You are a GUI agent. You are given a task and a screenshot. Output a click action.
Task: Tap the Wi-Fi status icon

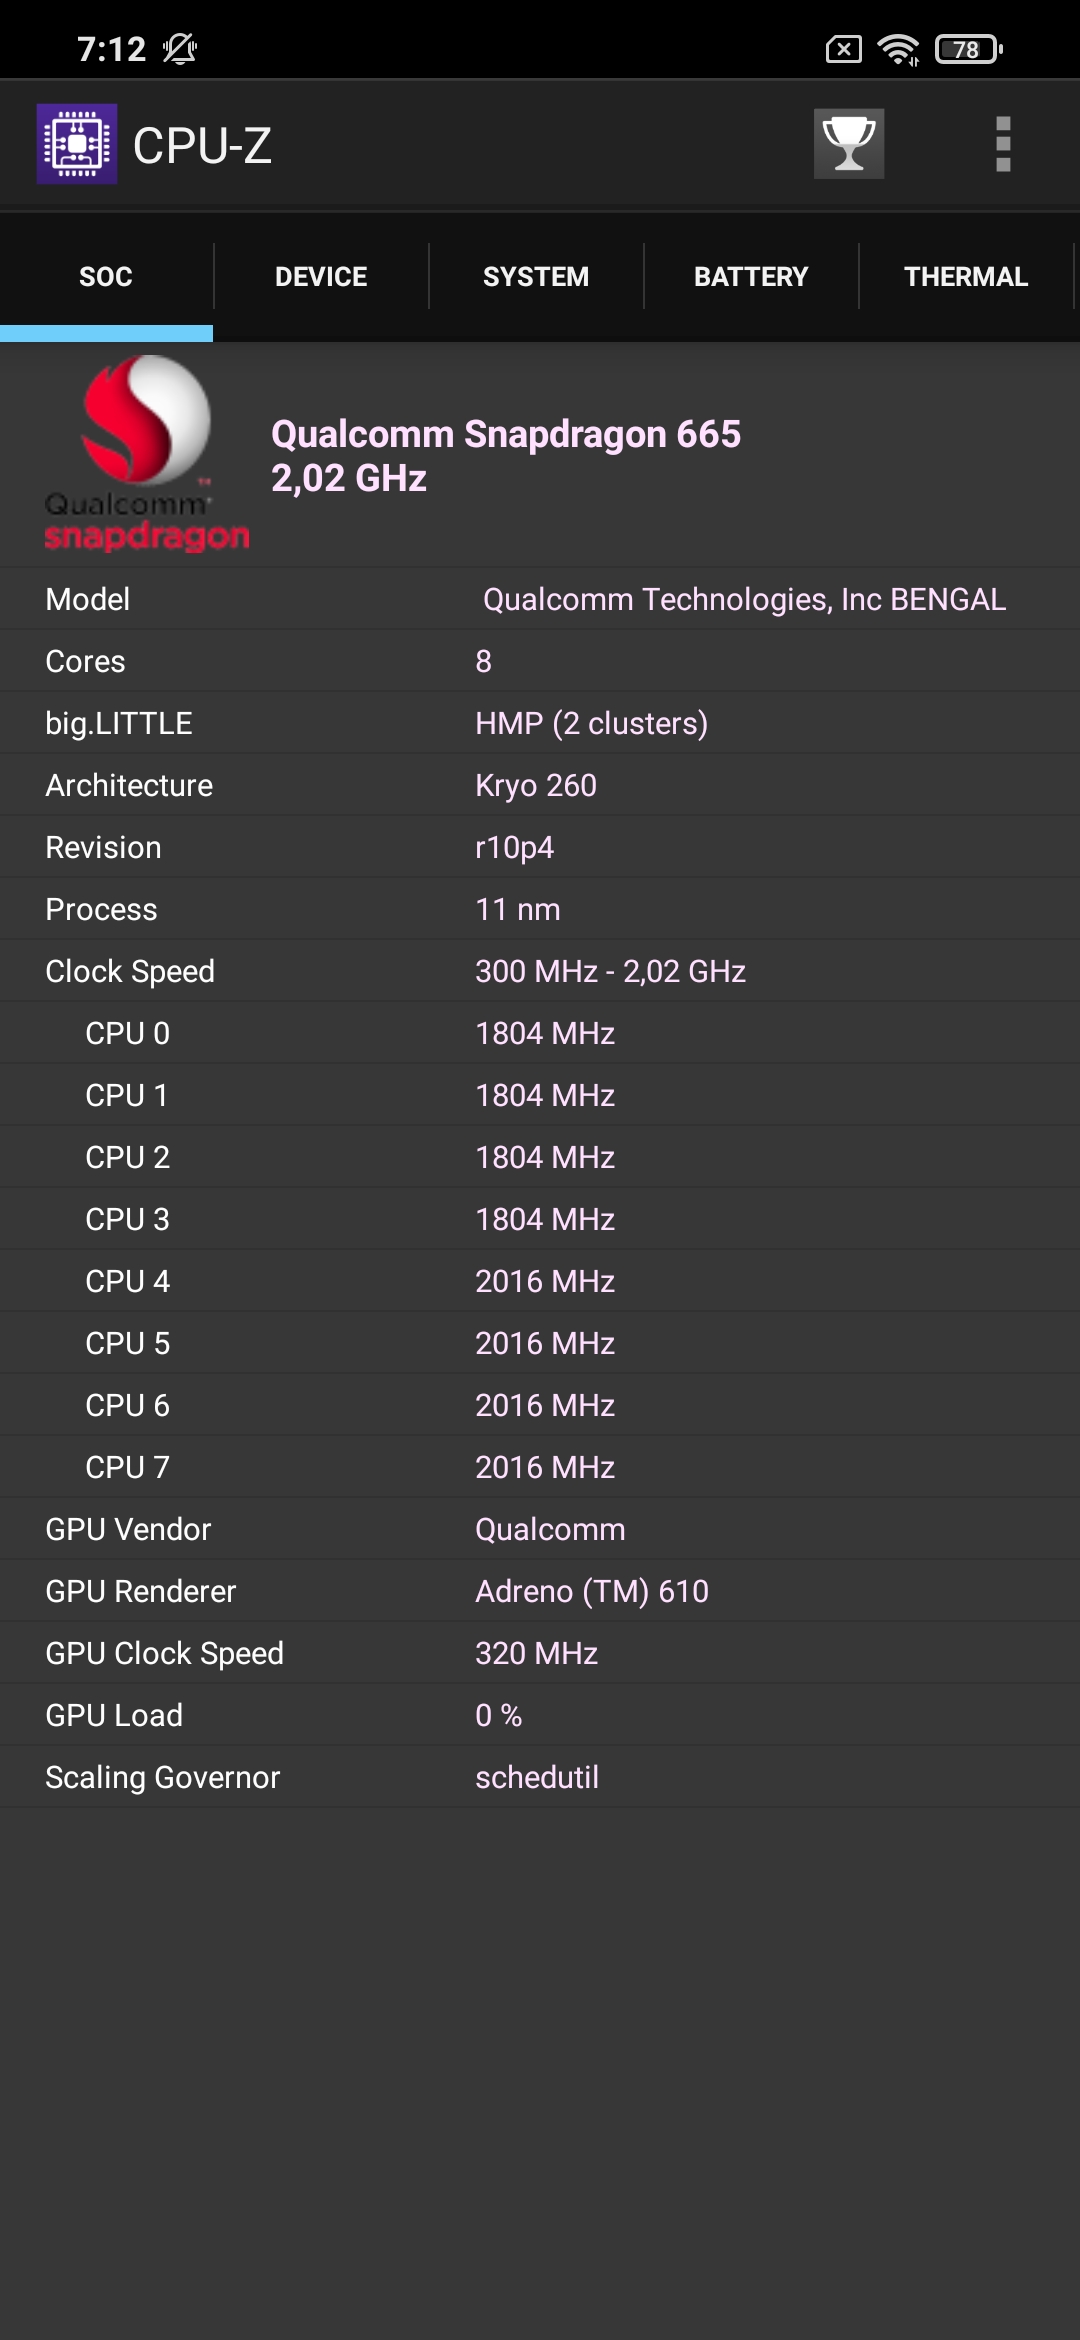[898, 49]
